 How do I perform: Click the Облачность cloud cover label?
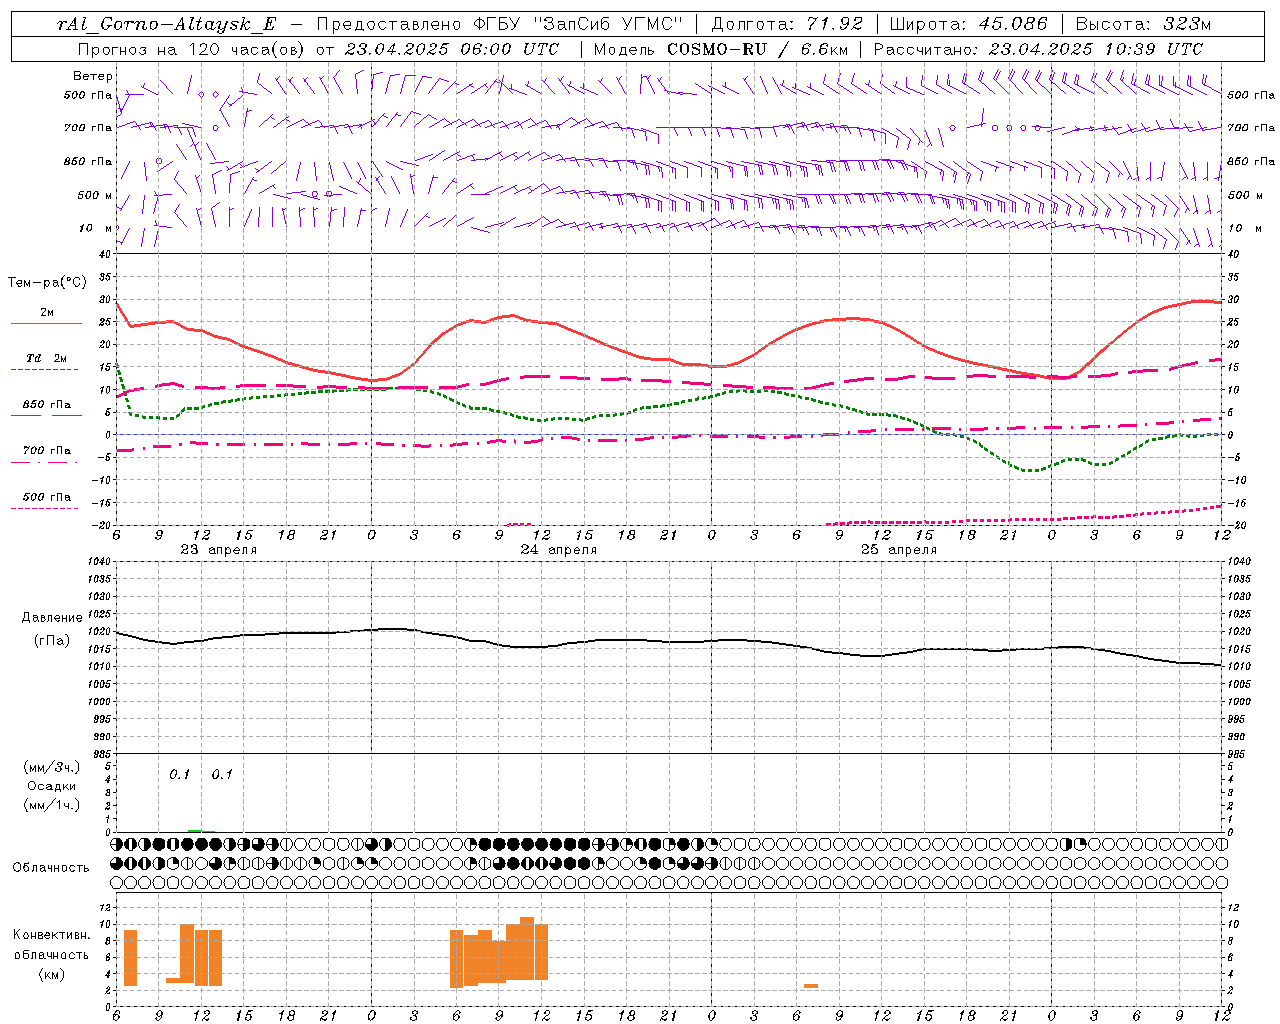tap(51, 868)
